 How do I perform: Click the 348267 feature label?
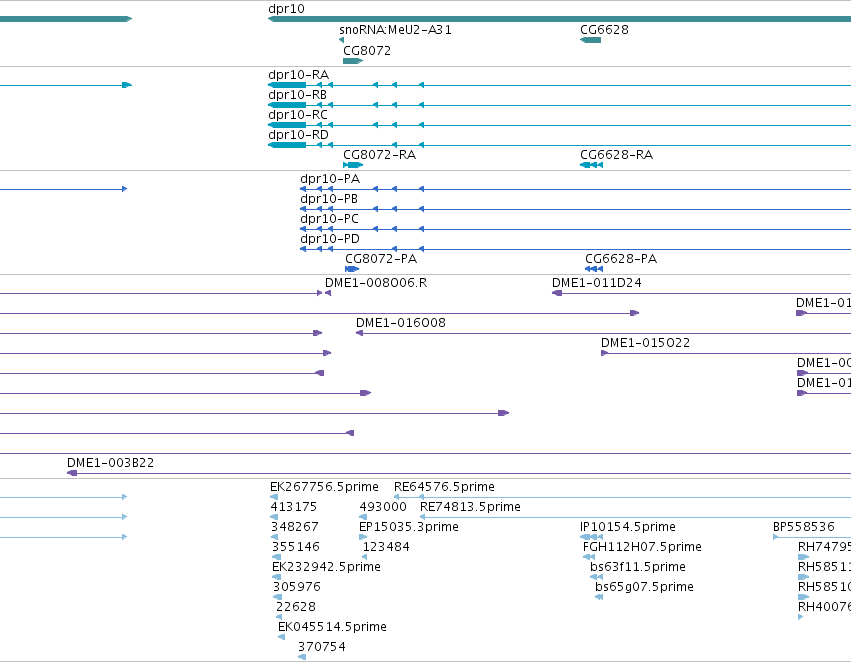(295, 527)
